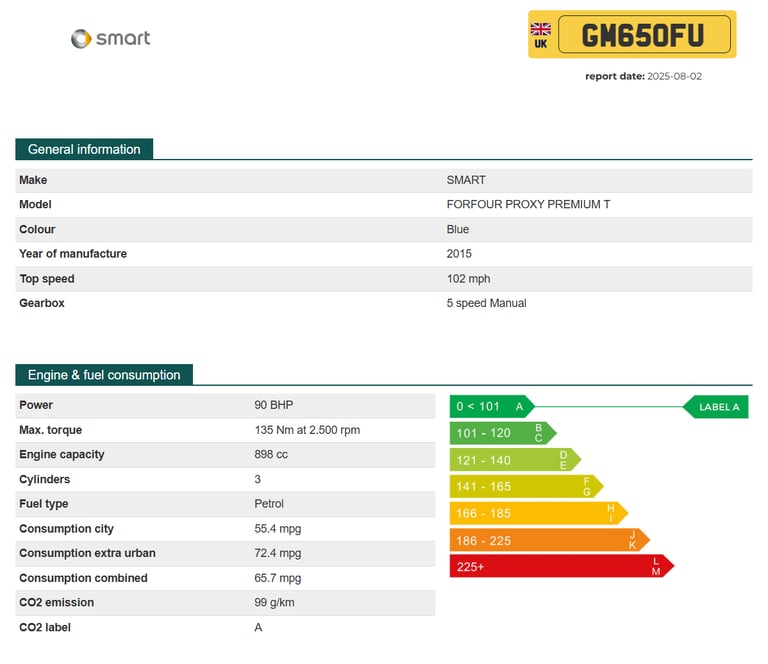Click the CO2 emission label

pyautogui.click(x=56, y=603)
